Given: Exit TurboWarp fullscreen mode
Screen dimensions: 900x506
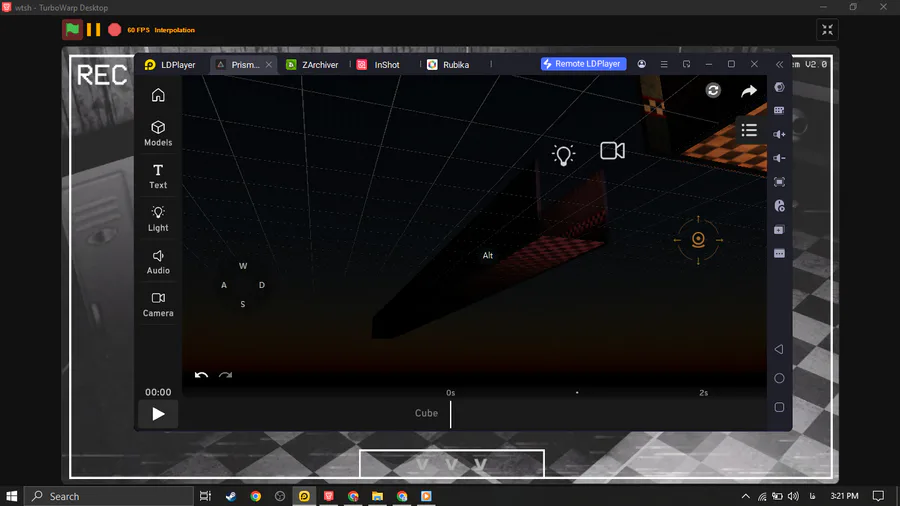Looking at the screenshot, I should pos(827,30).
